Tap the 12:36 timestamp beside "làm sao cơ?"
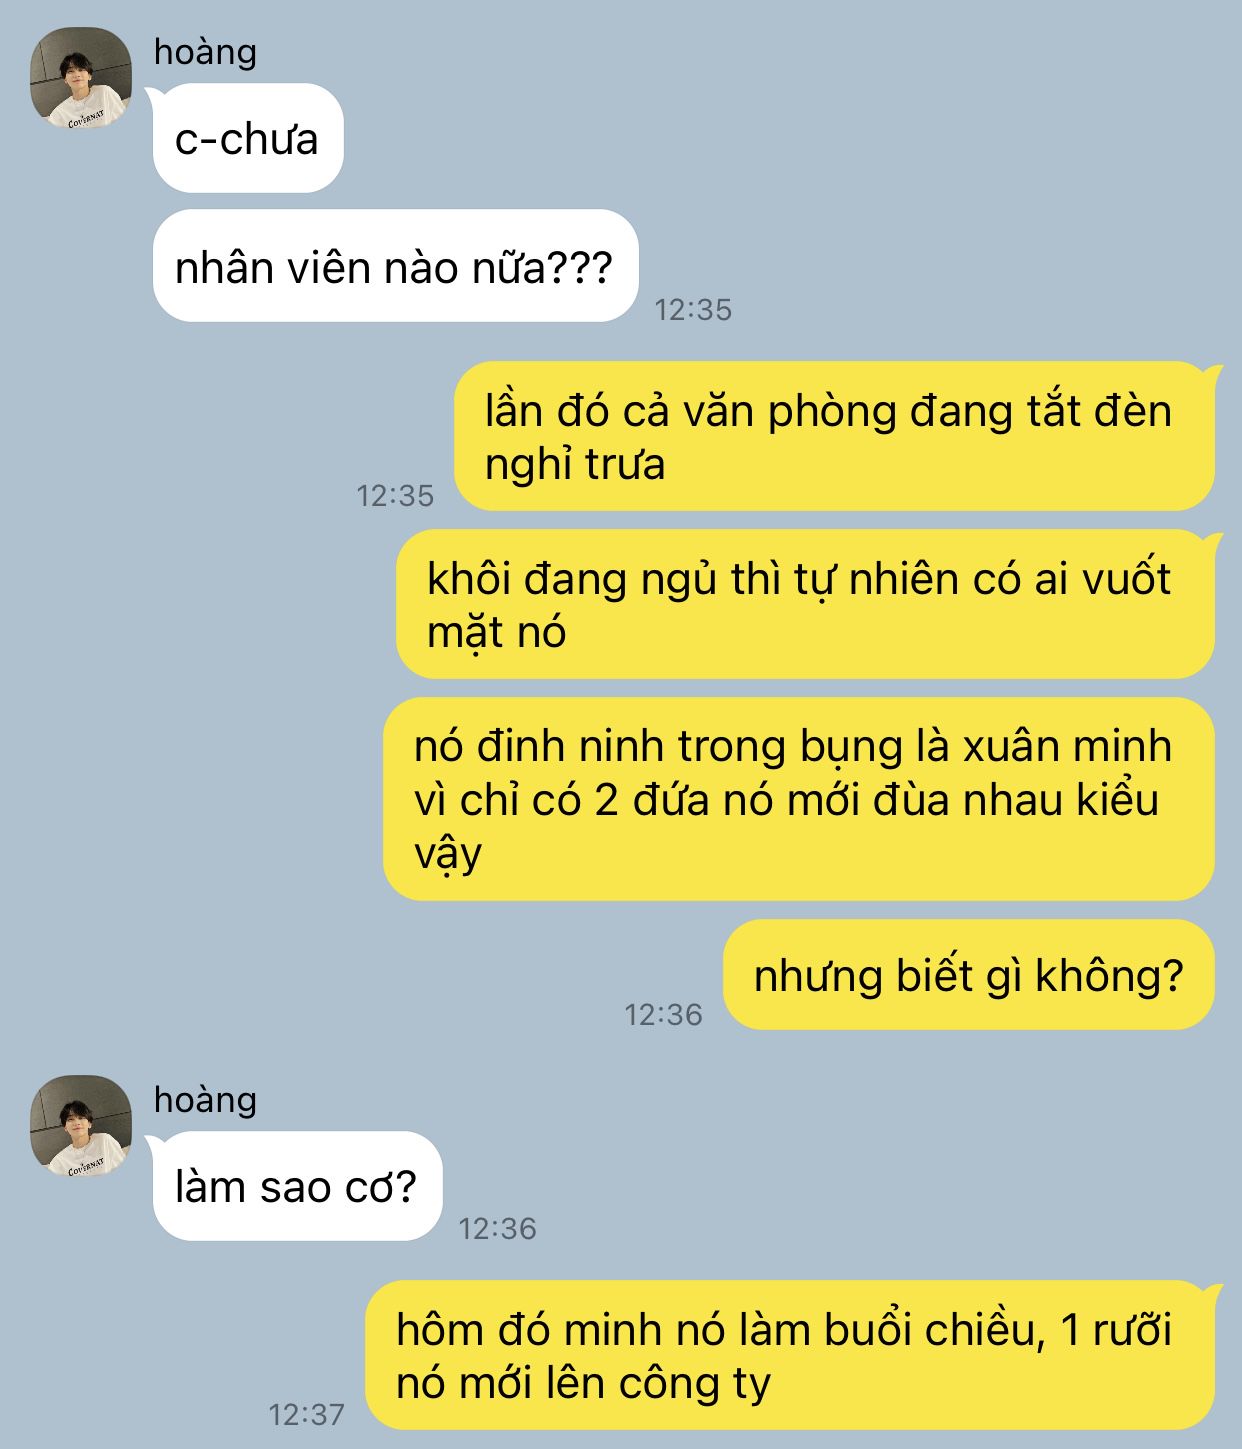Viewport: 1242px width, 1449px height. click(497, 1228)
